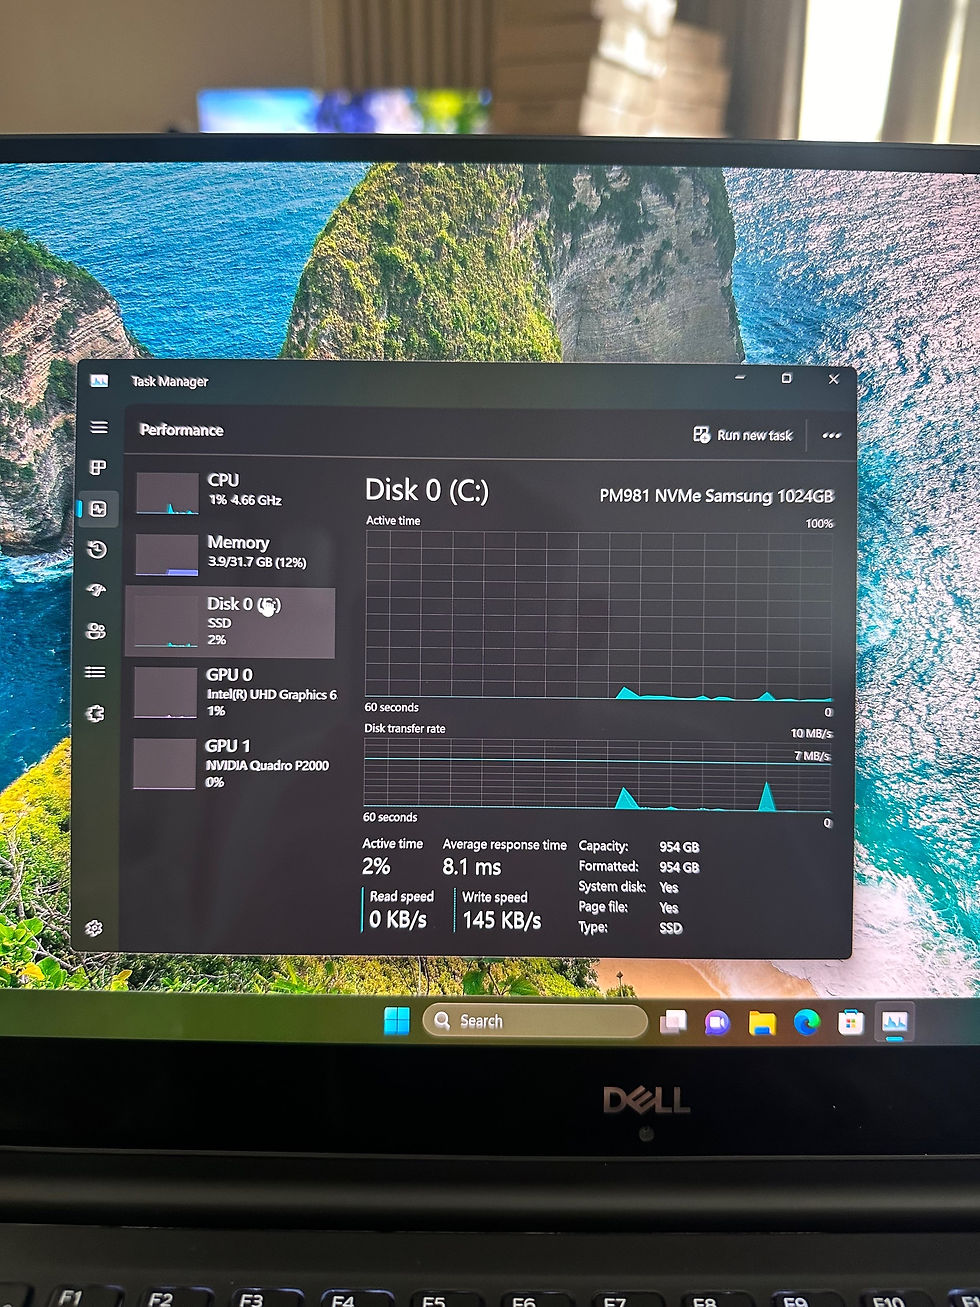Click the 0 KB/s read speed value

pos(398,919)
